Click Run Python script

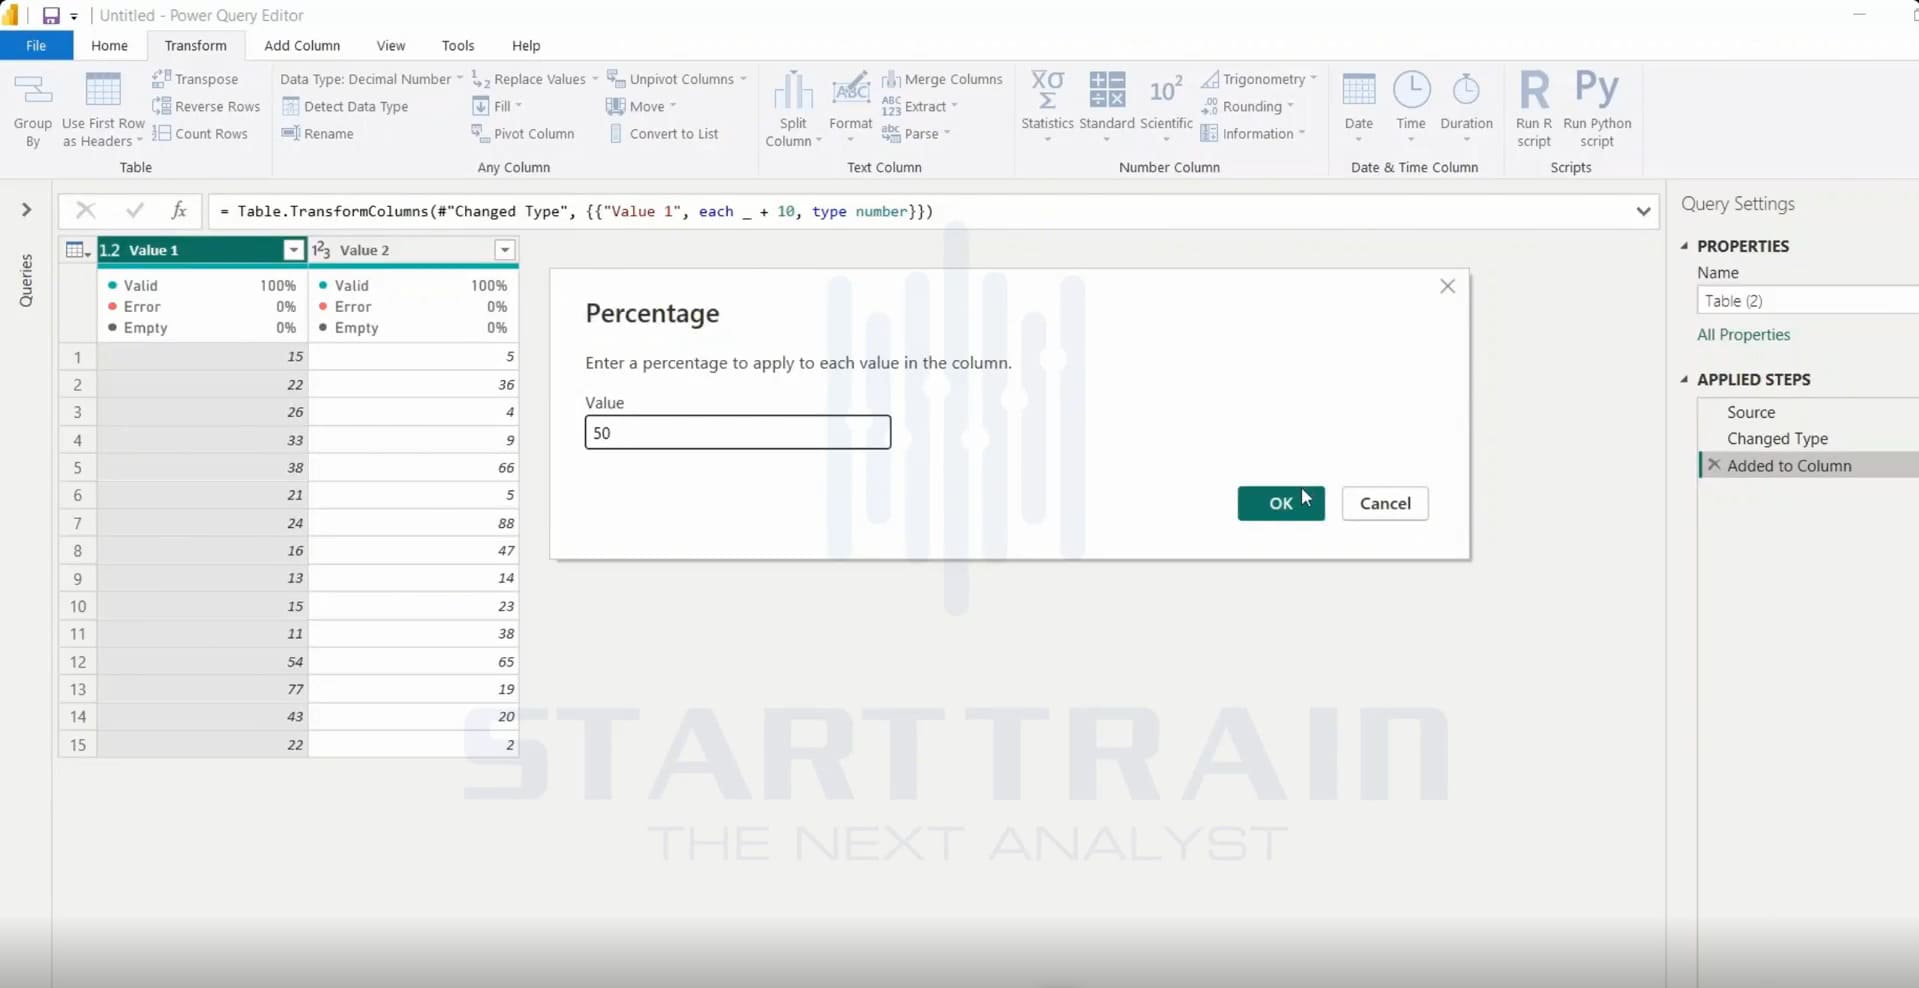tap(1597, 110)
